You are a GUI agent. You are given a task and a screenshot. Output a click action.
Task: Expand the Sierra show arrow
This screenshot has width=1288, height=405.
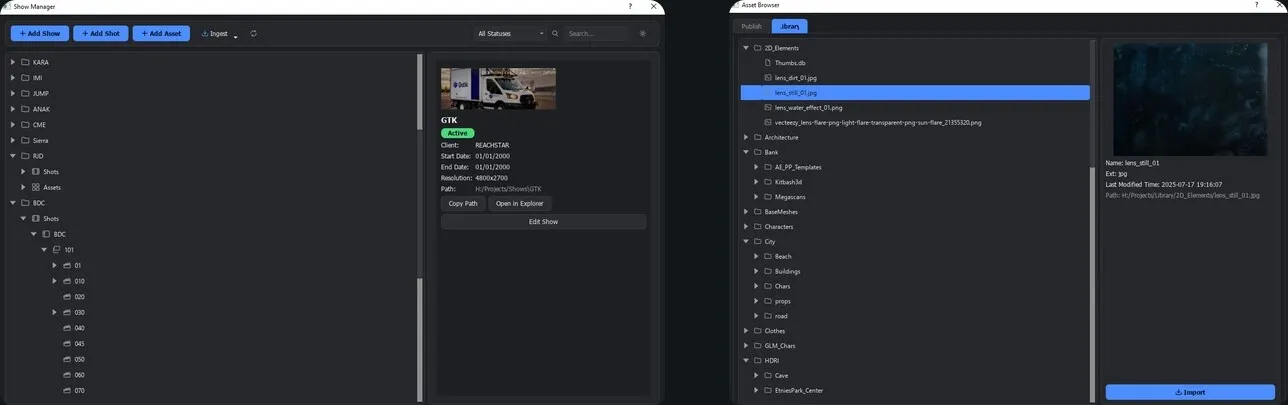click(12, 140)
